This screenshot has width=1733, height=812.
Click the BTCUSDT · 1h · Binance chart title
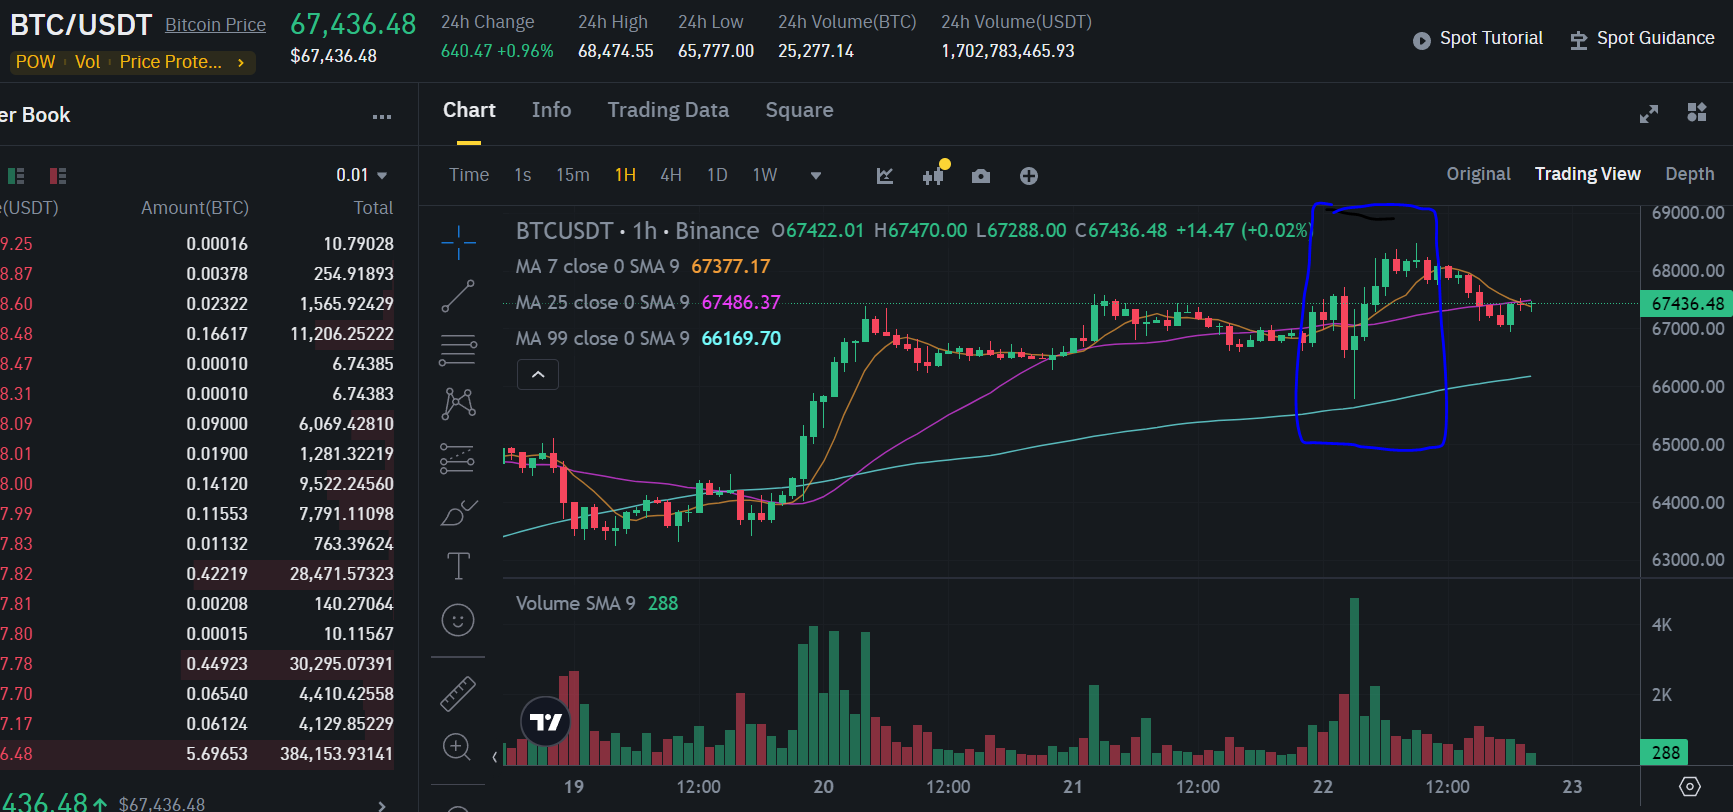point(637,231)
